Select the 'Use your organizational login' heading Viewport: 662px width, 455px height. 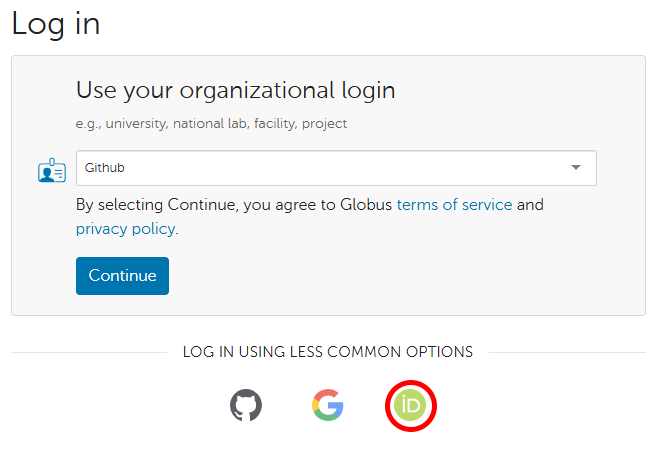tap(235, 91)
